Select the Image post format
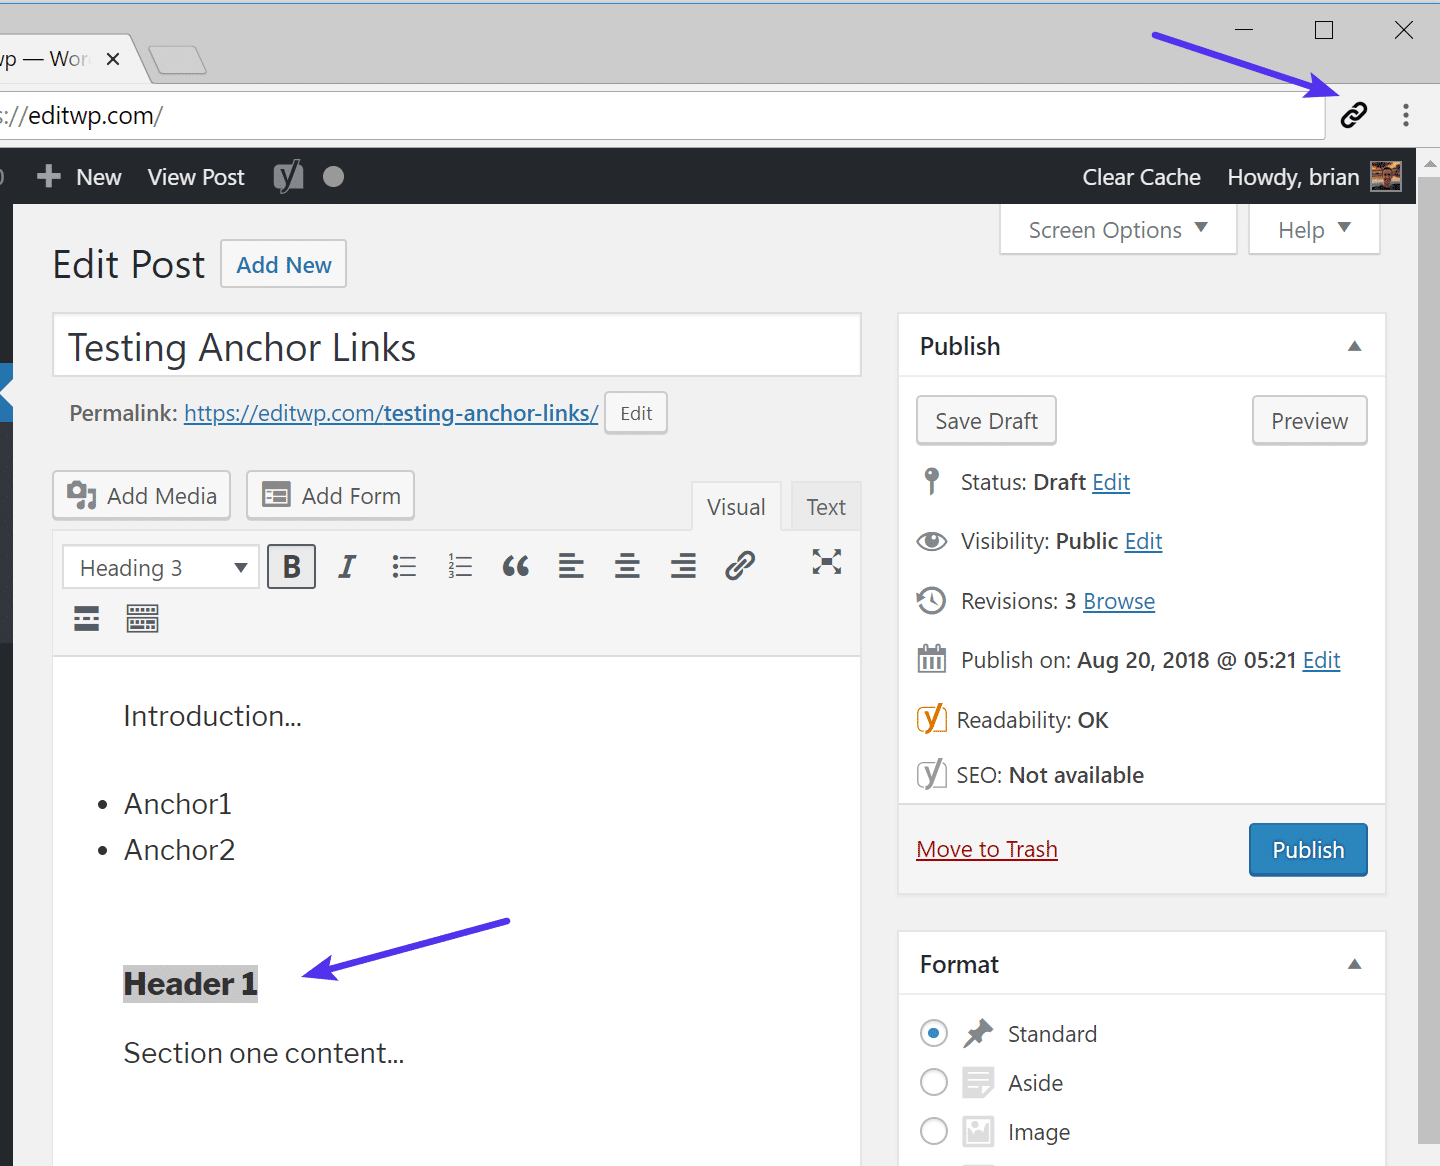 point(933,1131)
